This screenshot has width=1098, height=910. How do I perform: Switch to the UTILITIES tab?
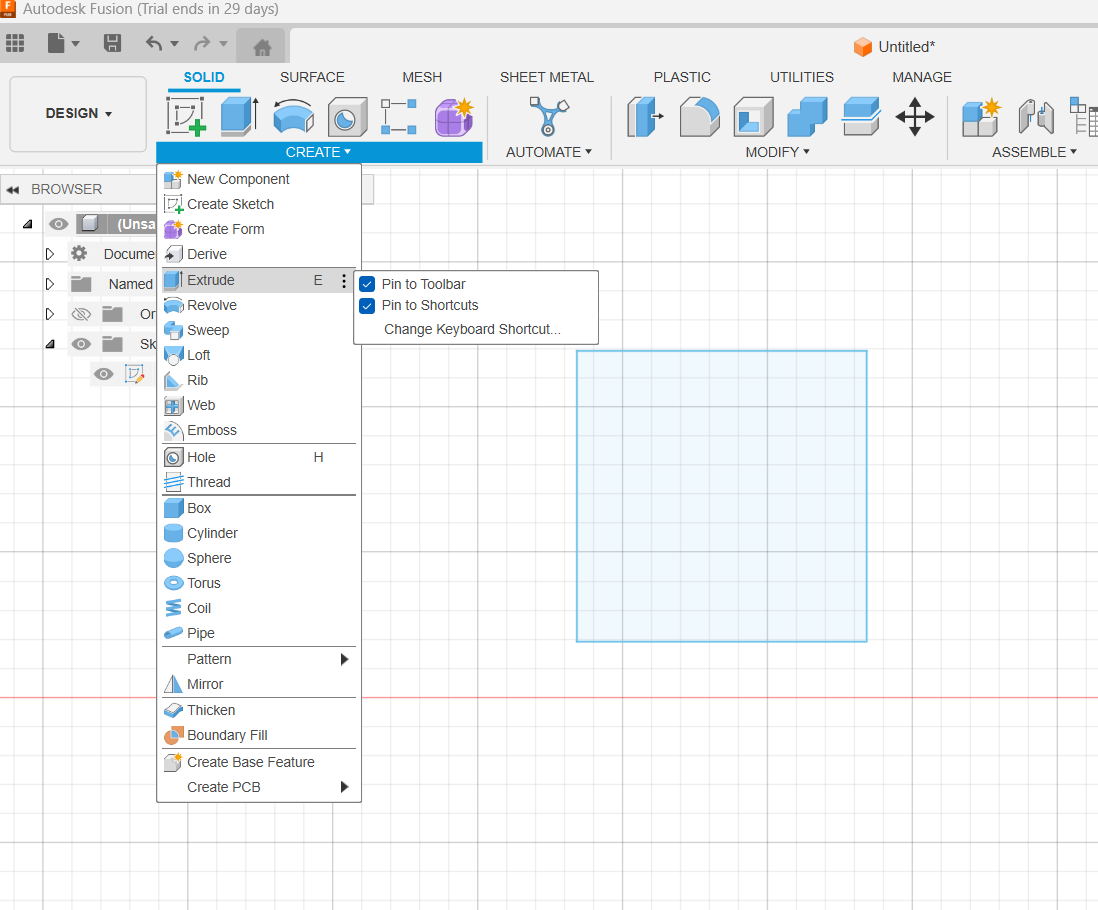[x=802, y=77]
